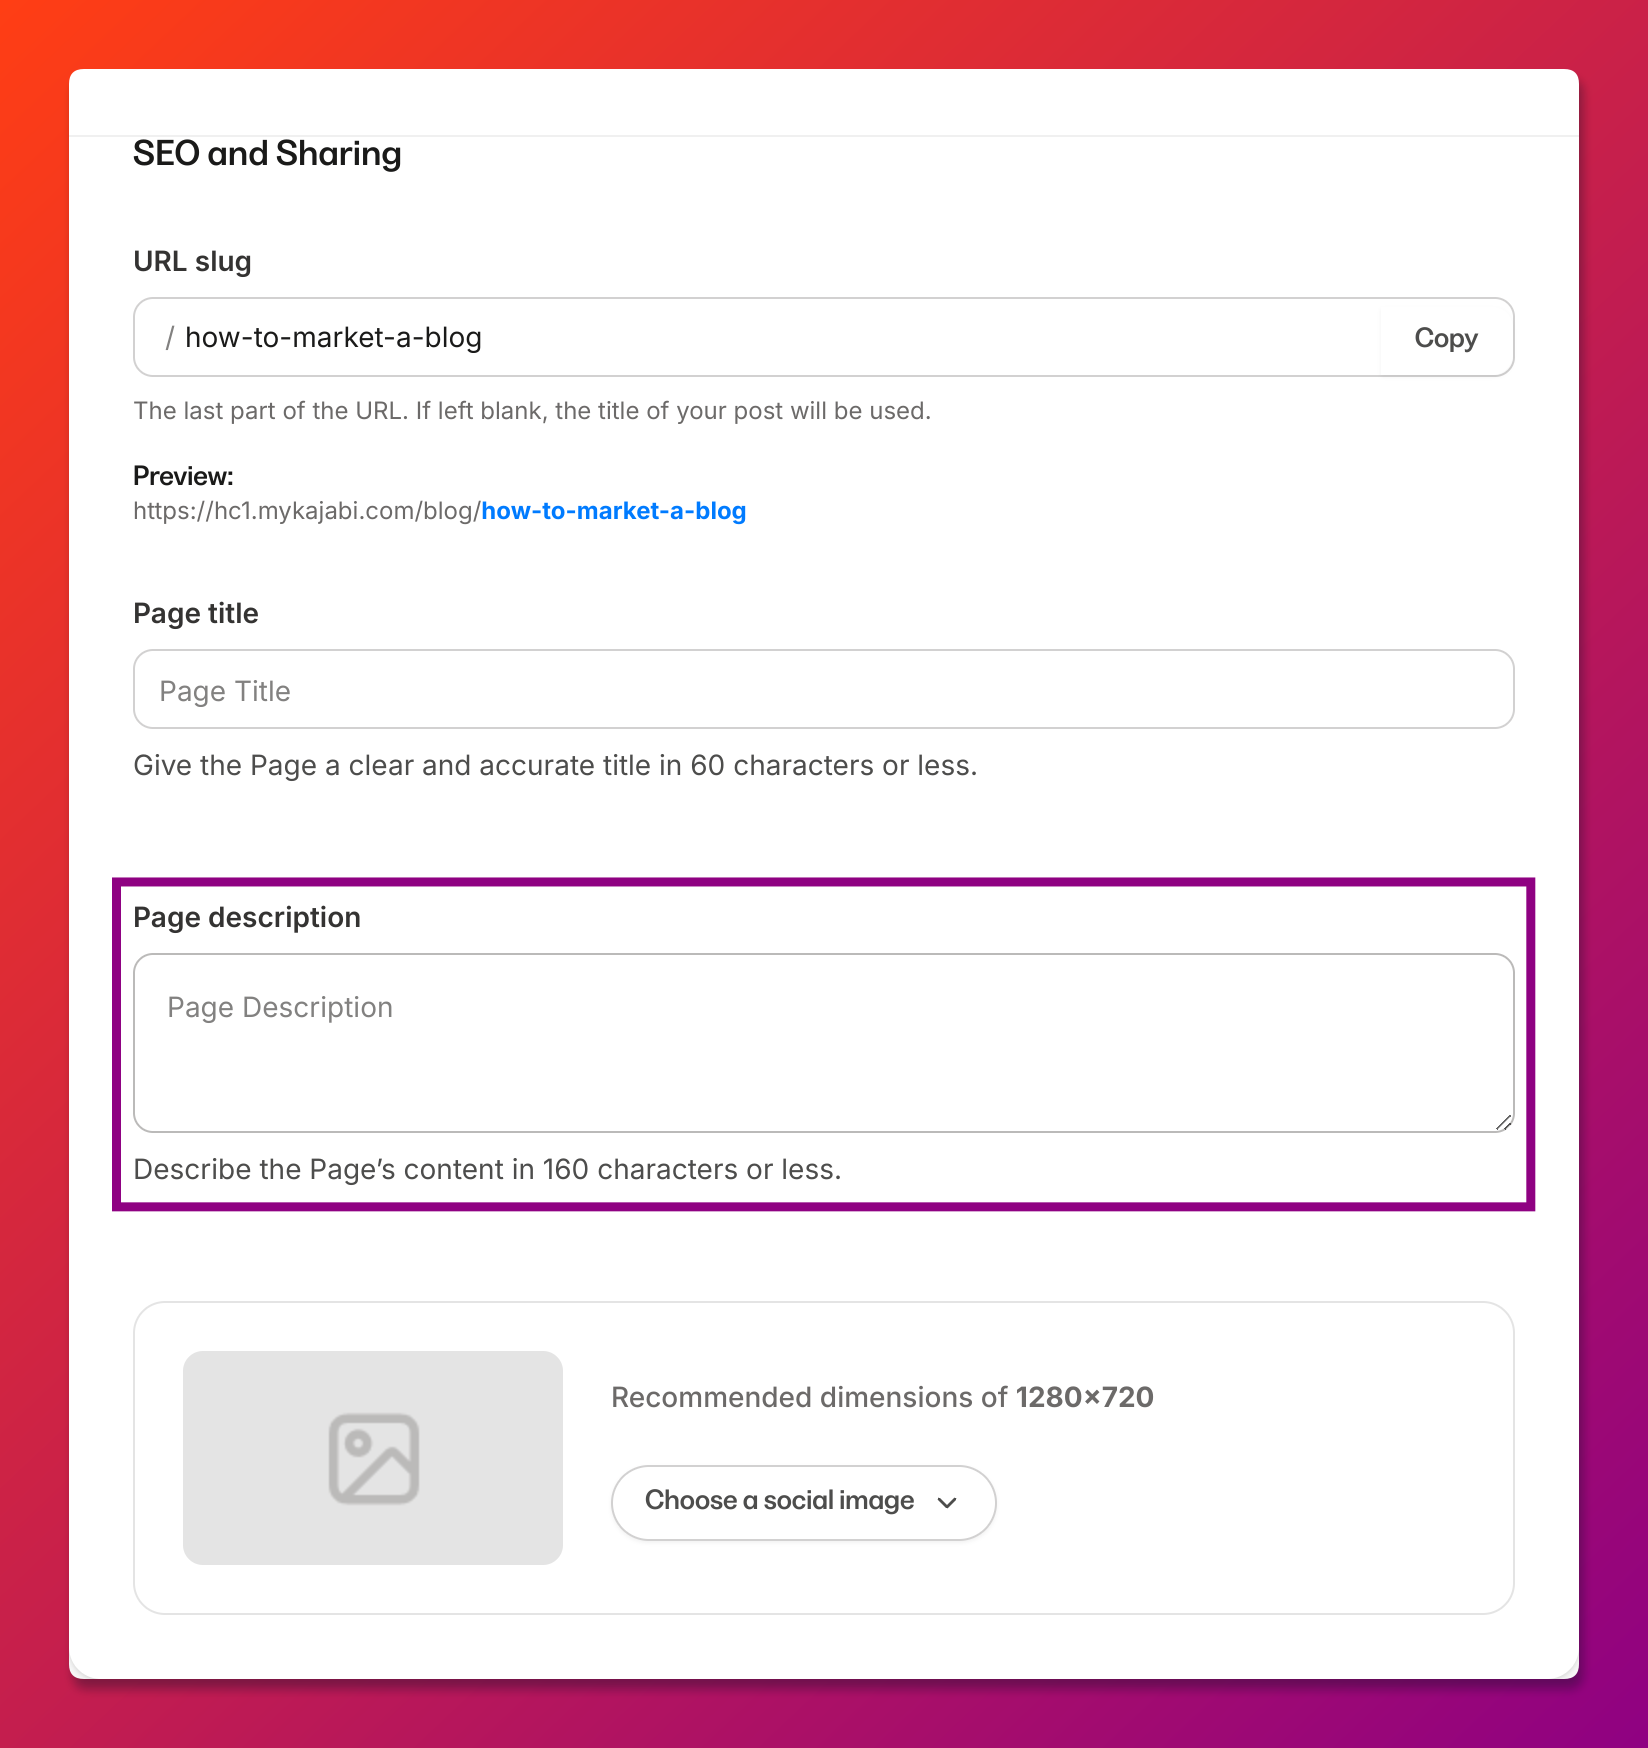This screenshot has width=1648, height=1748.
Task: Click the 'URL slug' label
Action: (192, 262)
